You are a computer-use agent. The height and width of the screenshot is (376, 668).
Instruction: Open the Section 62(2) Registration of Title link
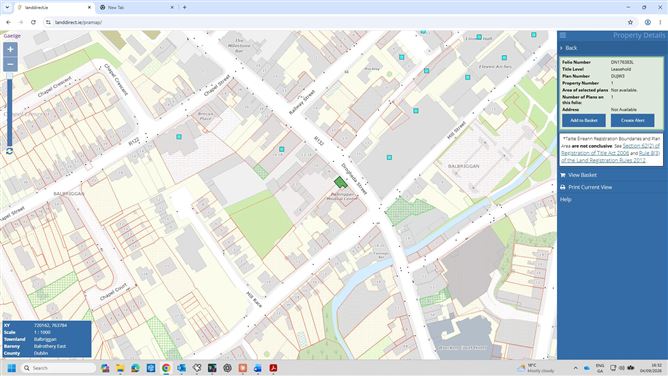pyautogui.click(x=610, y=149)
